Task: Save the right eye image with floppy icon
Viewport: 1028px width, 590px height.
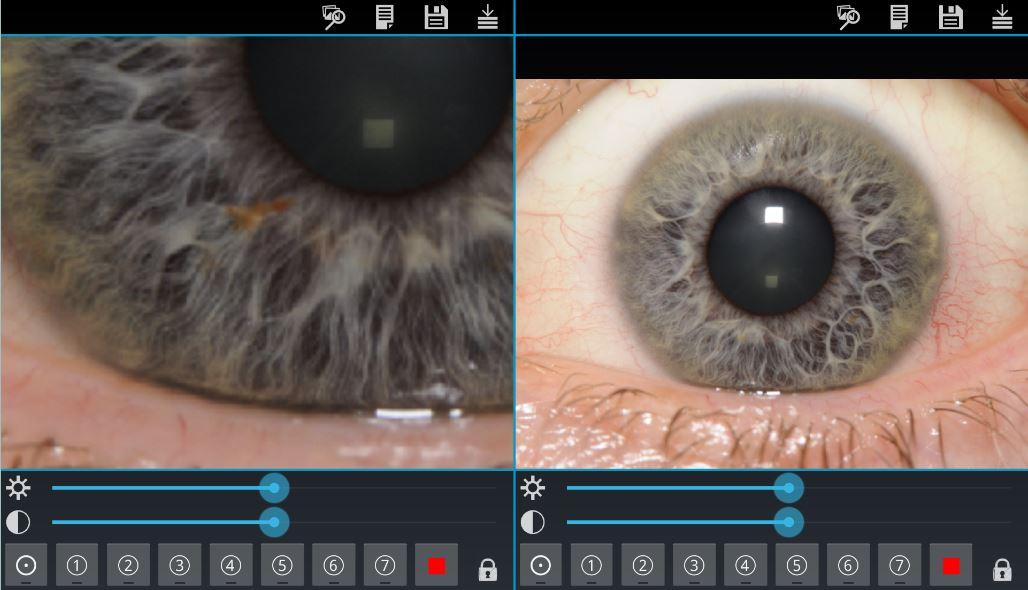Action: (950, 17)
